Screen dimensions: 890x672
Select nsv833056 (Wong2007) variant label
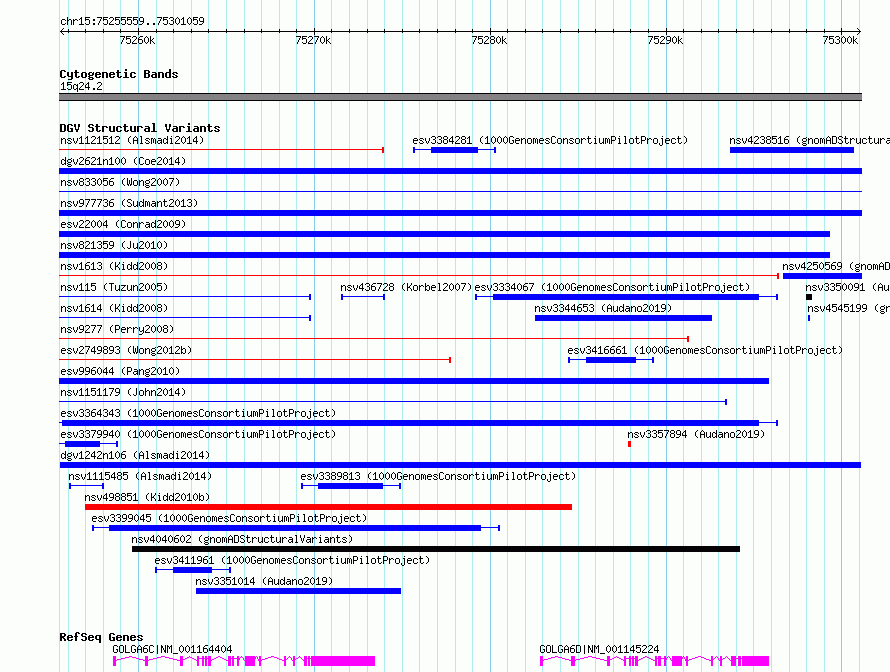[120, 182]
